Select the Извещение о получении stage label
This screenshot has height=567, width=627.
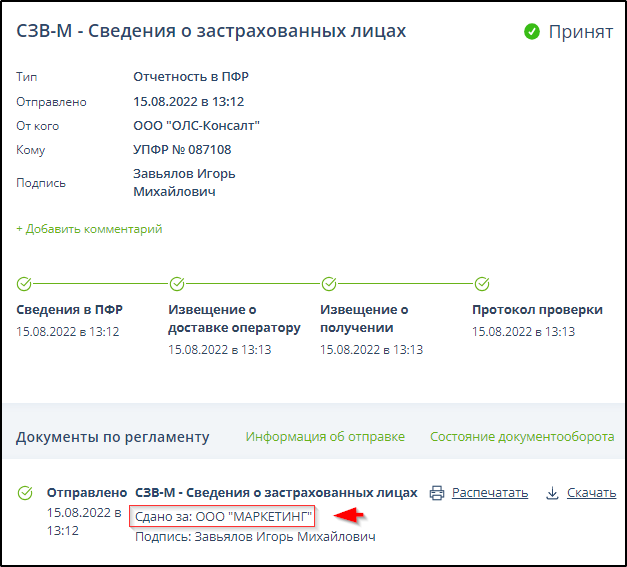coord(364,319)
